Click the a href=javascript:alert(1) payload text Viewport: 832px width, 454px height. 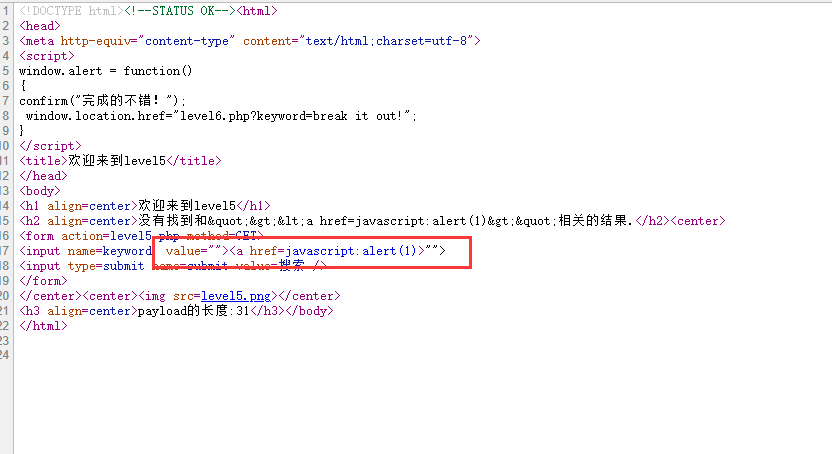click(327, 251)
